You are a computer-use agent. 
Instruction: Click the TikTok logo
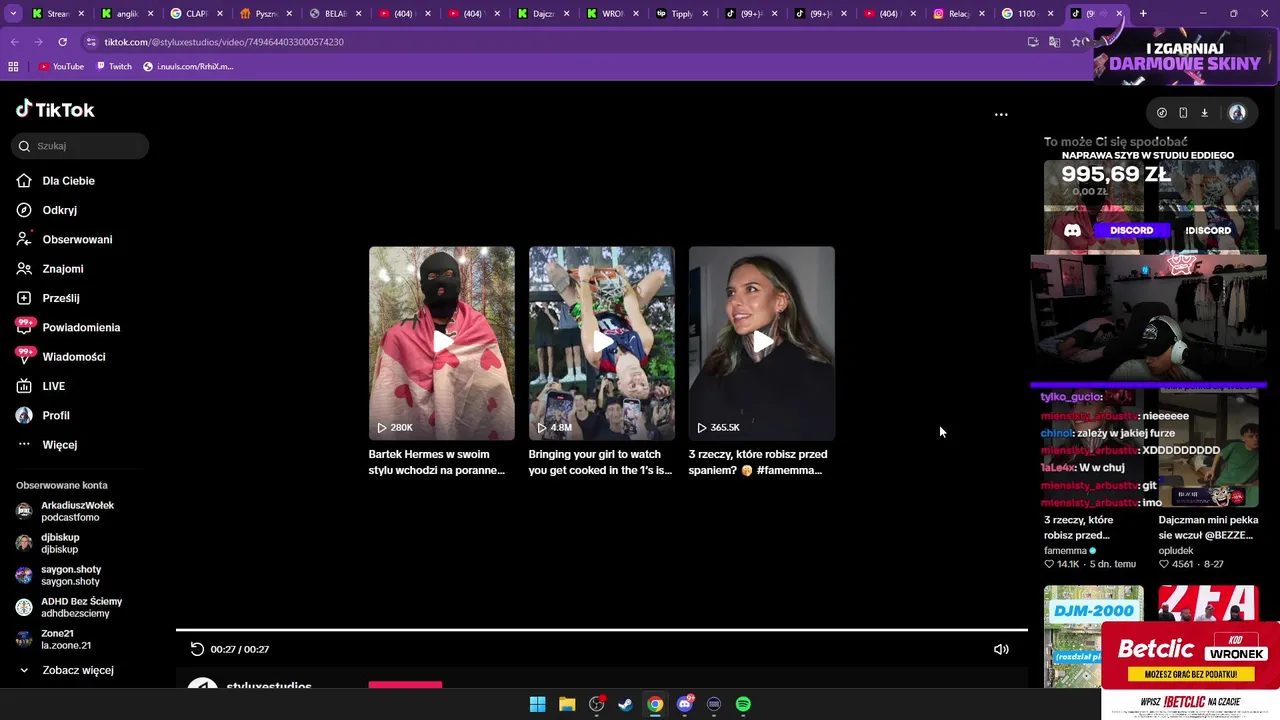(55, 109)
